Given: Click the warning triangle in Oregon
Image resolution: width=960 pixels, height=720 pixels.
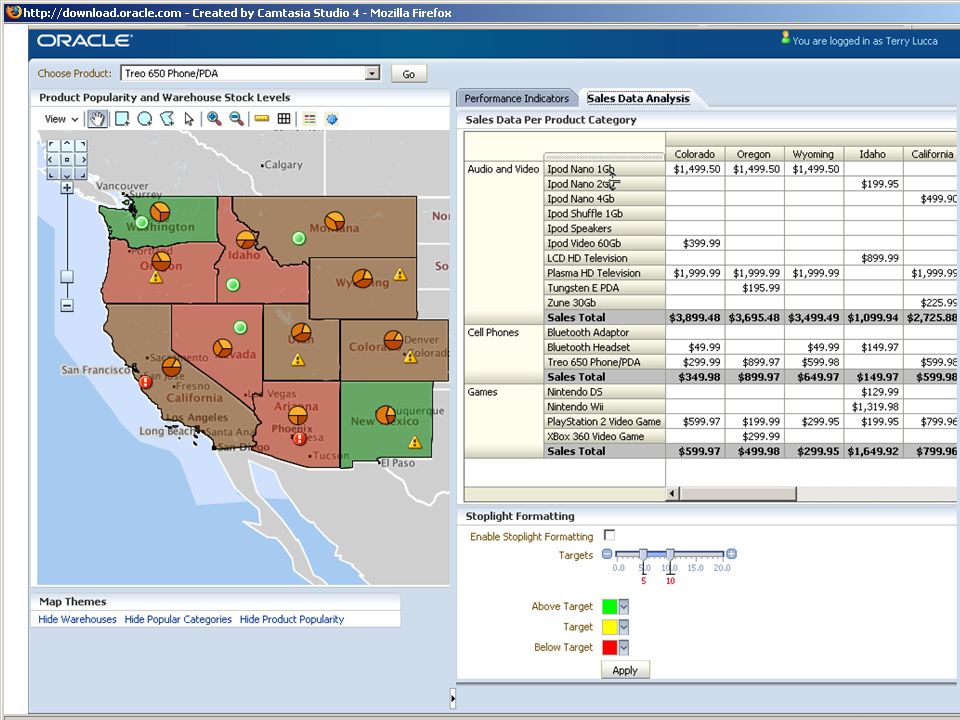Looking at the screenshot, I should (156, 278).
